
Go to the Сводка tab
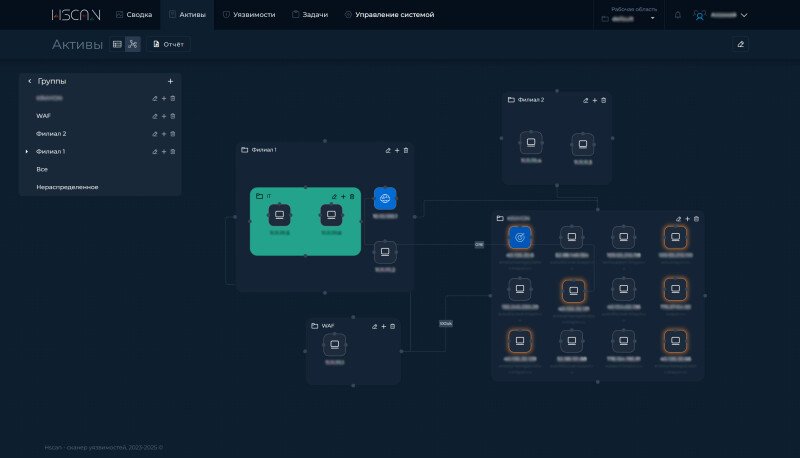click(x=134, y=15)
